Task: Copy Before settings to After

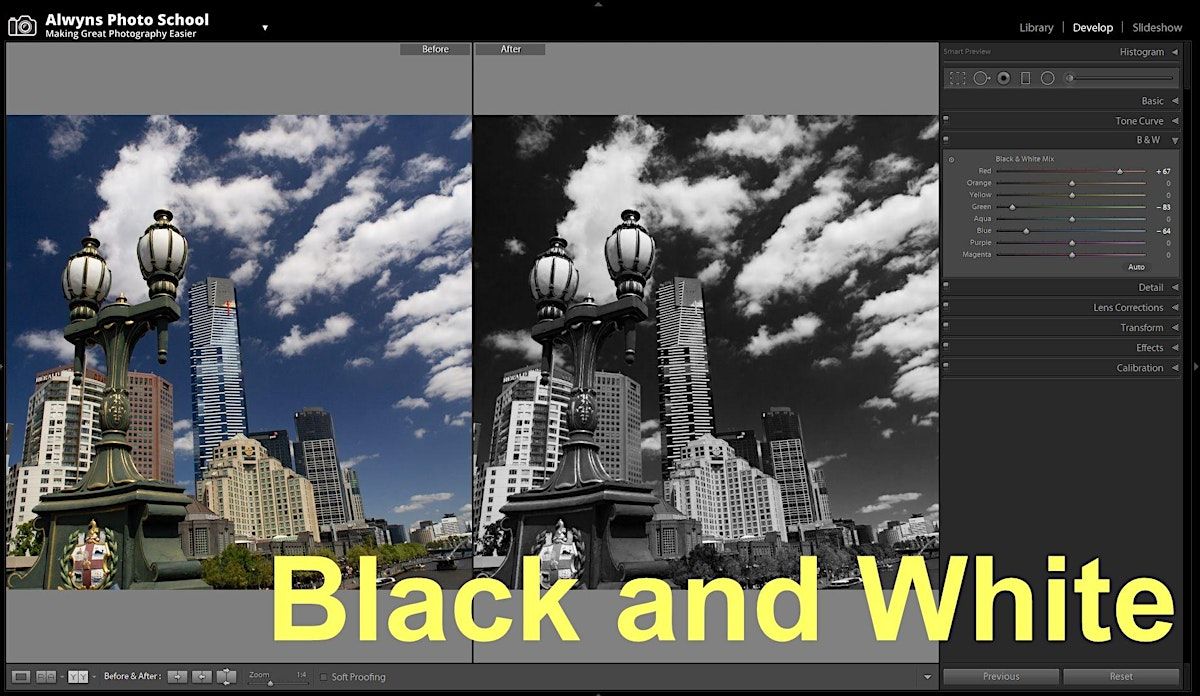Action: click(x=177, y=677)
